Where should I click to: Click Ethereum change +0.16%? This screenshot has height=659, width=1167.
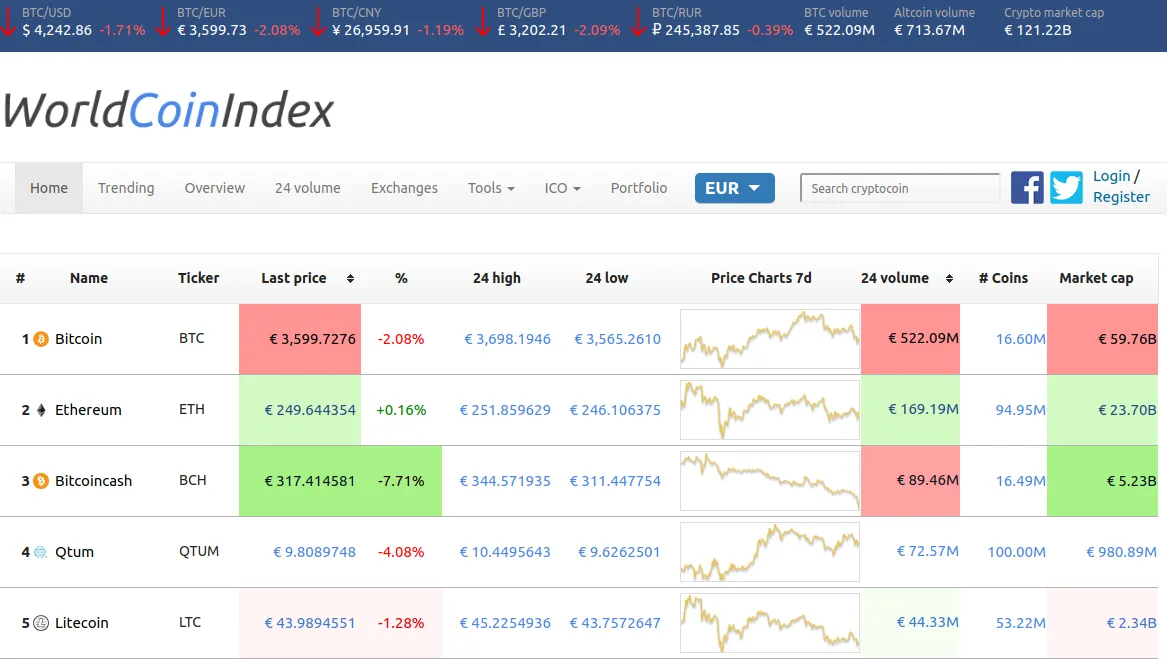(x=401, y=410)
